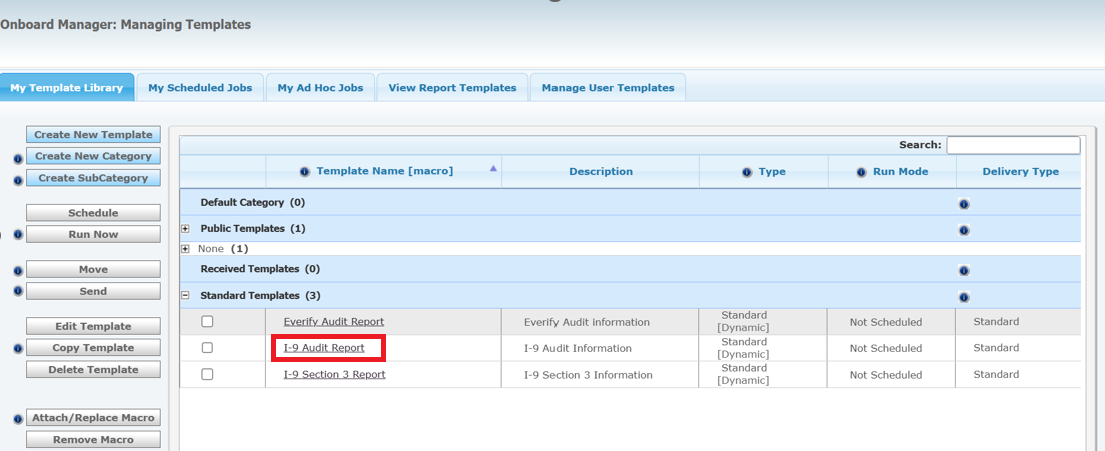The height and width of the screenshot is (451, 1105).
Task: Check the Everify Audit Report checkbox
Action: coord(207,322)
